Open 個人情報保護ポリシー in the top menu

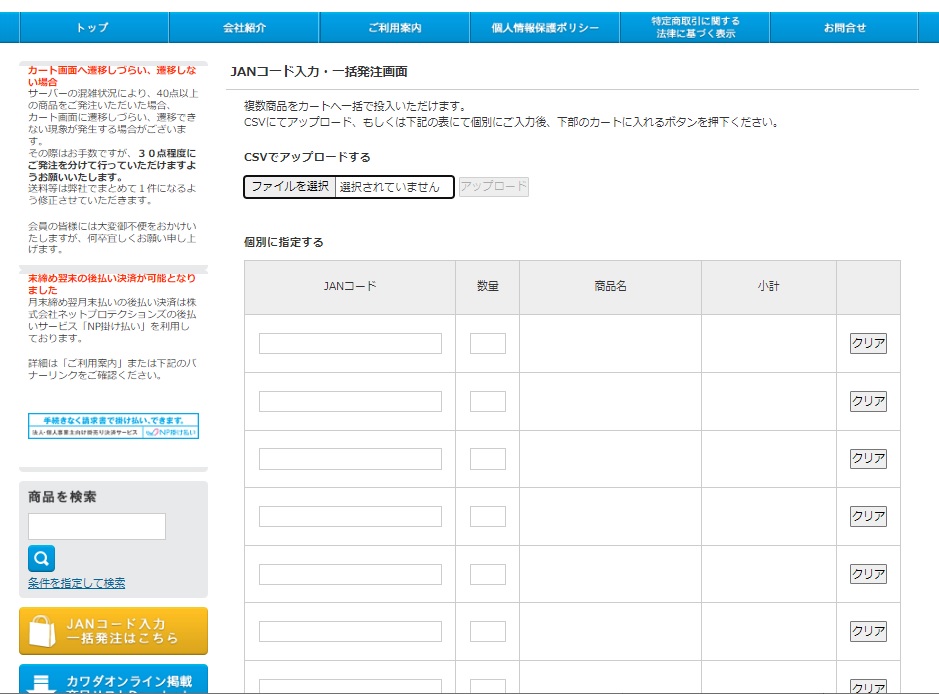pos(545,28)
